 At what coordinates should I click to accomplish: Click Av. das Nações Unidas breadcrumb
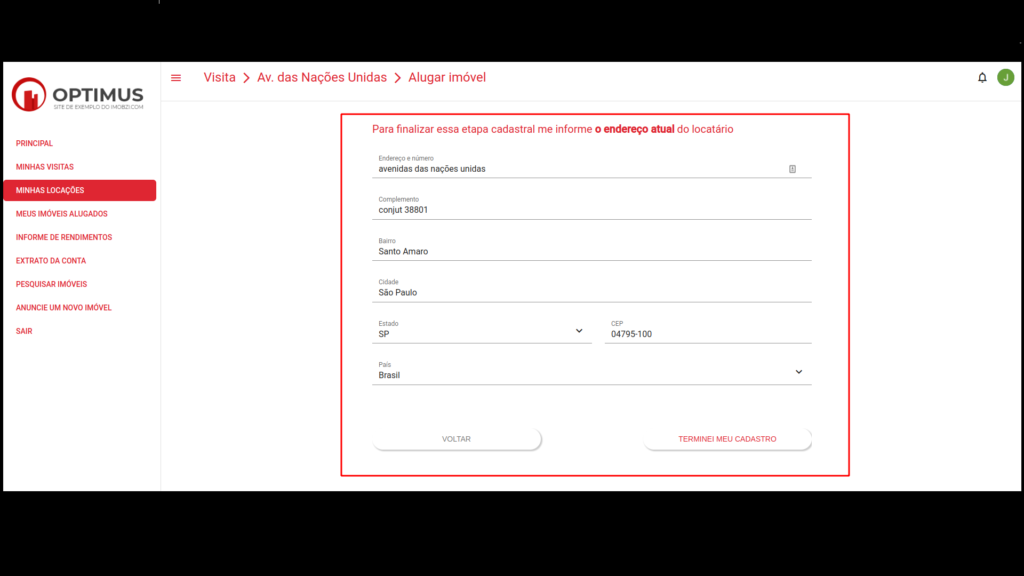click(322, 78)
